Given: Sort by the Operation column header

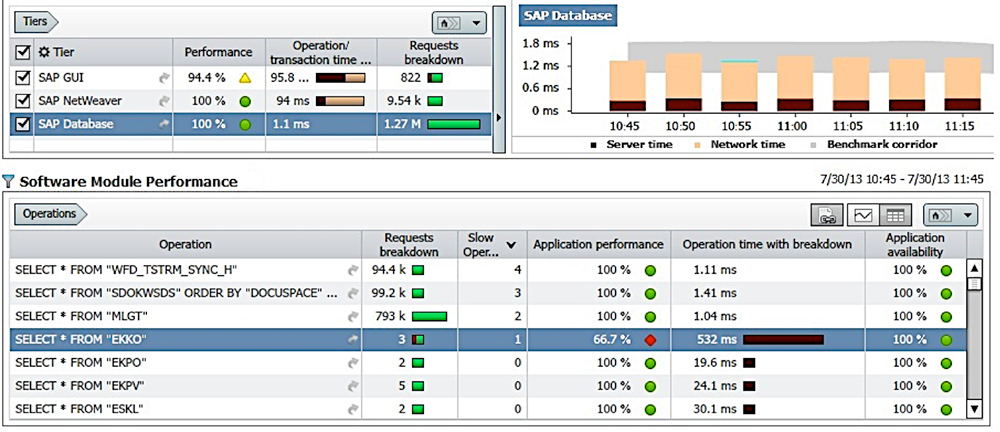Looking at the screenshot, I should [185, 244].
